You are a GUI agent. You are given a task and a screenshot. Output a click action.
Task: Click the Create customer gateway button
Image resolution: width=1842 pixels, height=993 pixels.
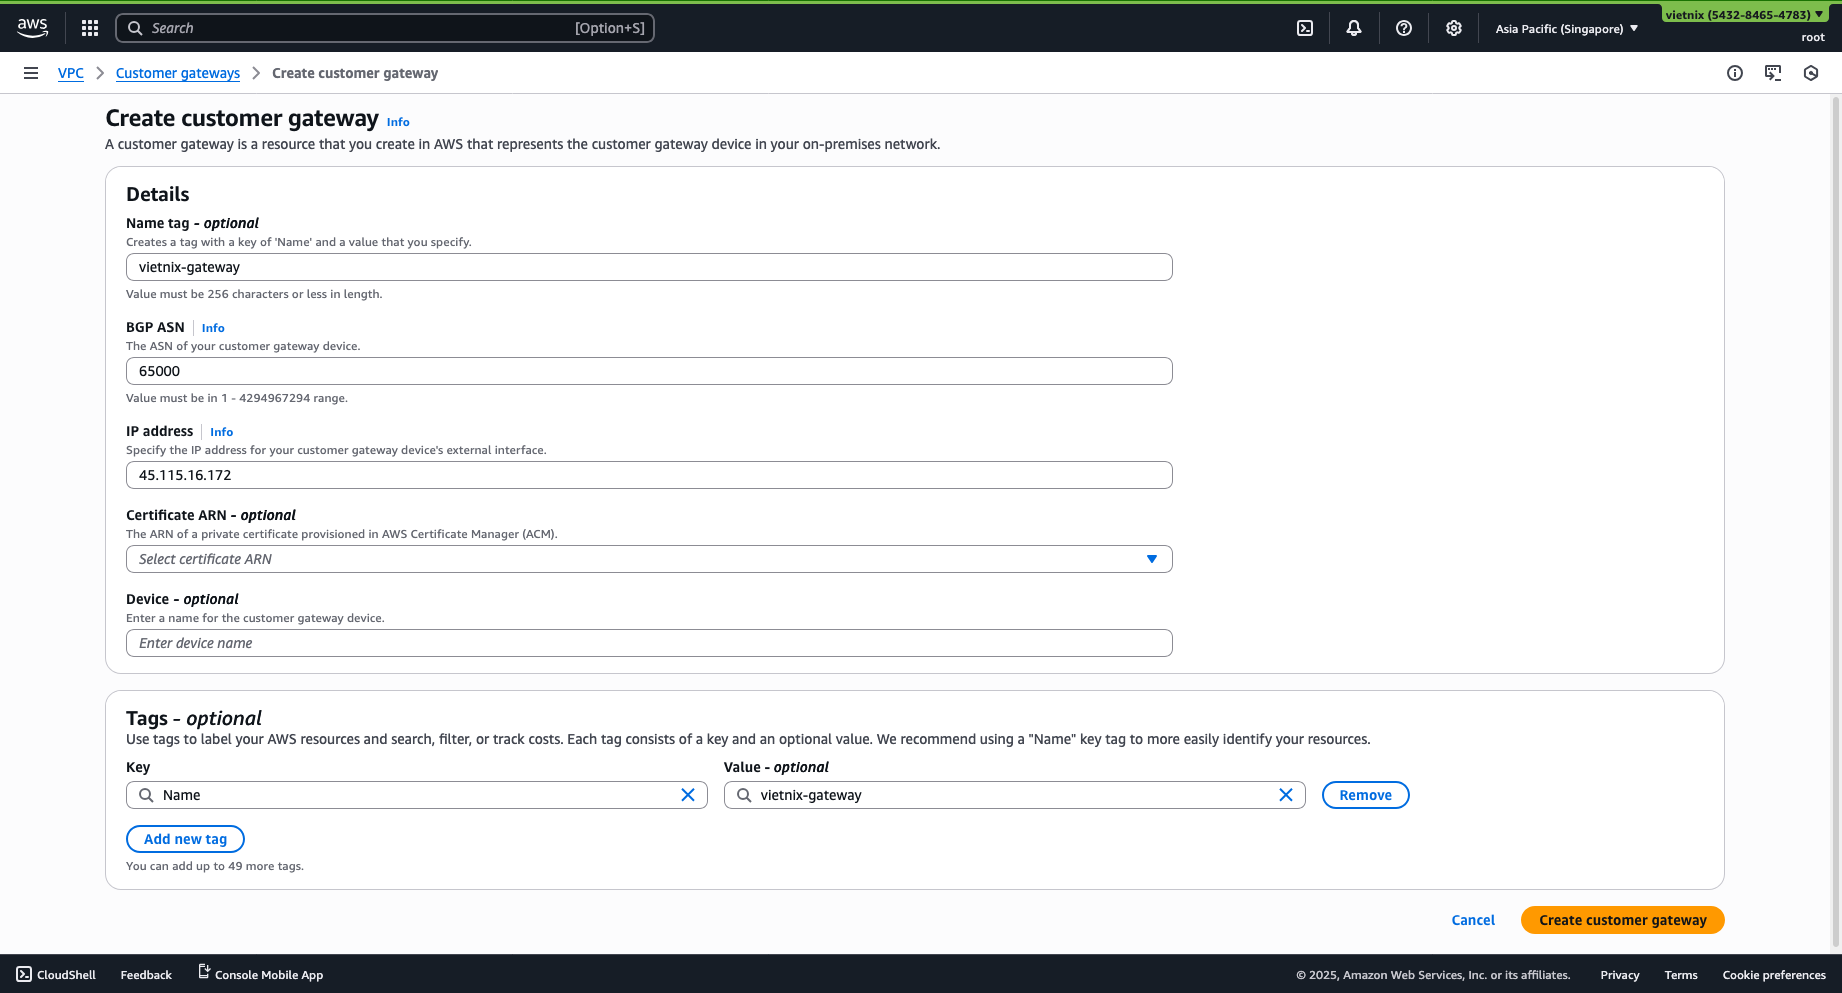(x=1622, y=919)
